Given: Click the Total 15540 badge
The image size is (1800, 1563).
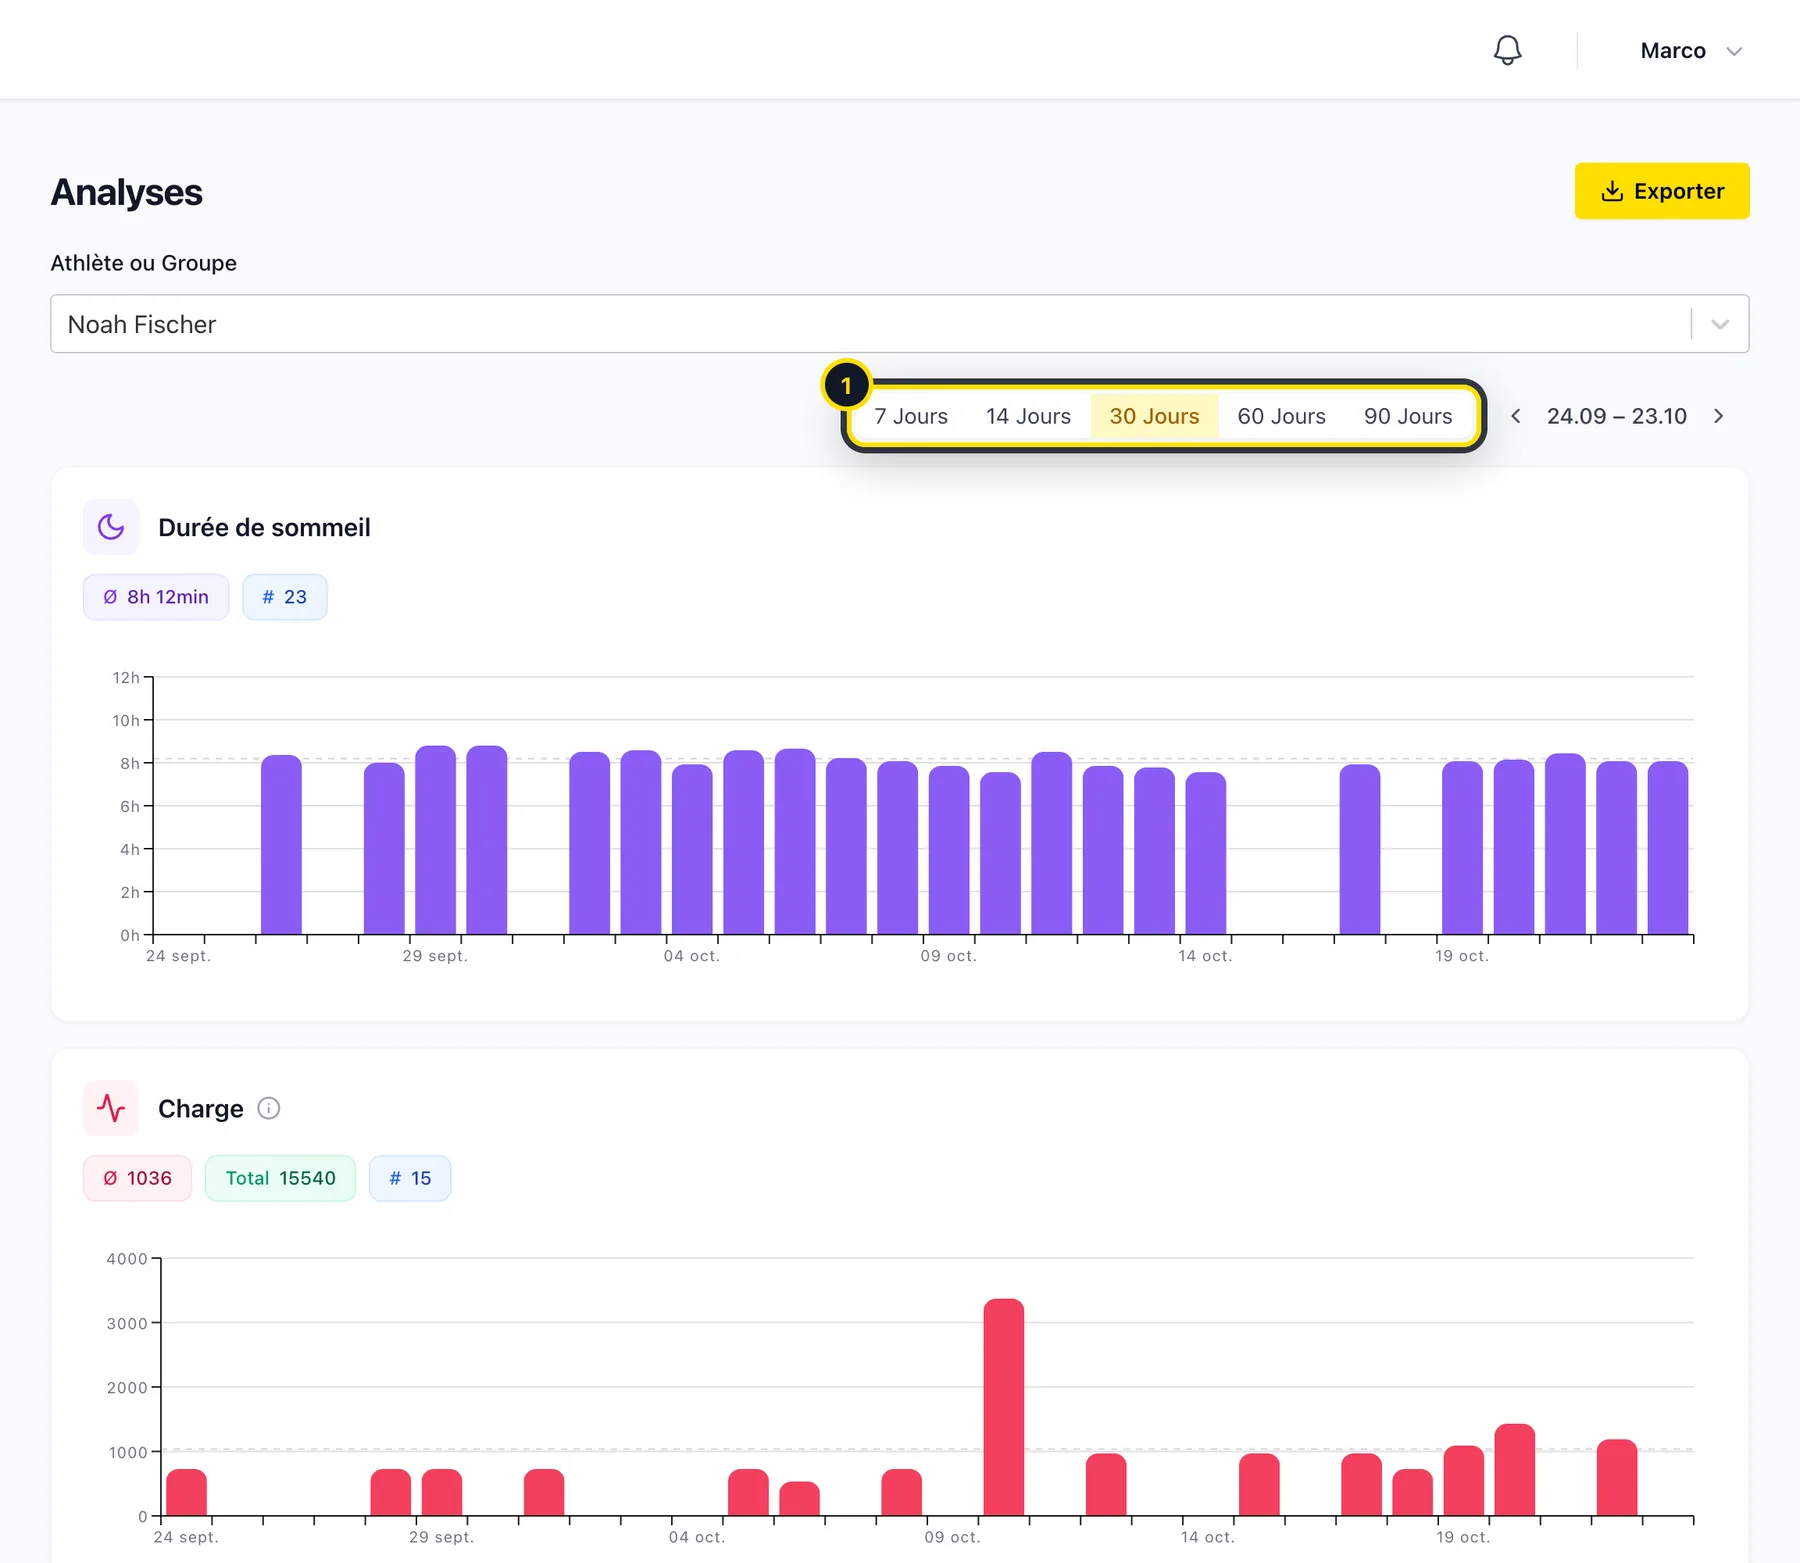Looking at the screenshot, I should (x=280, y=1178).
